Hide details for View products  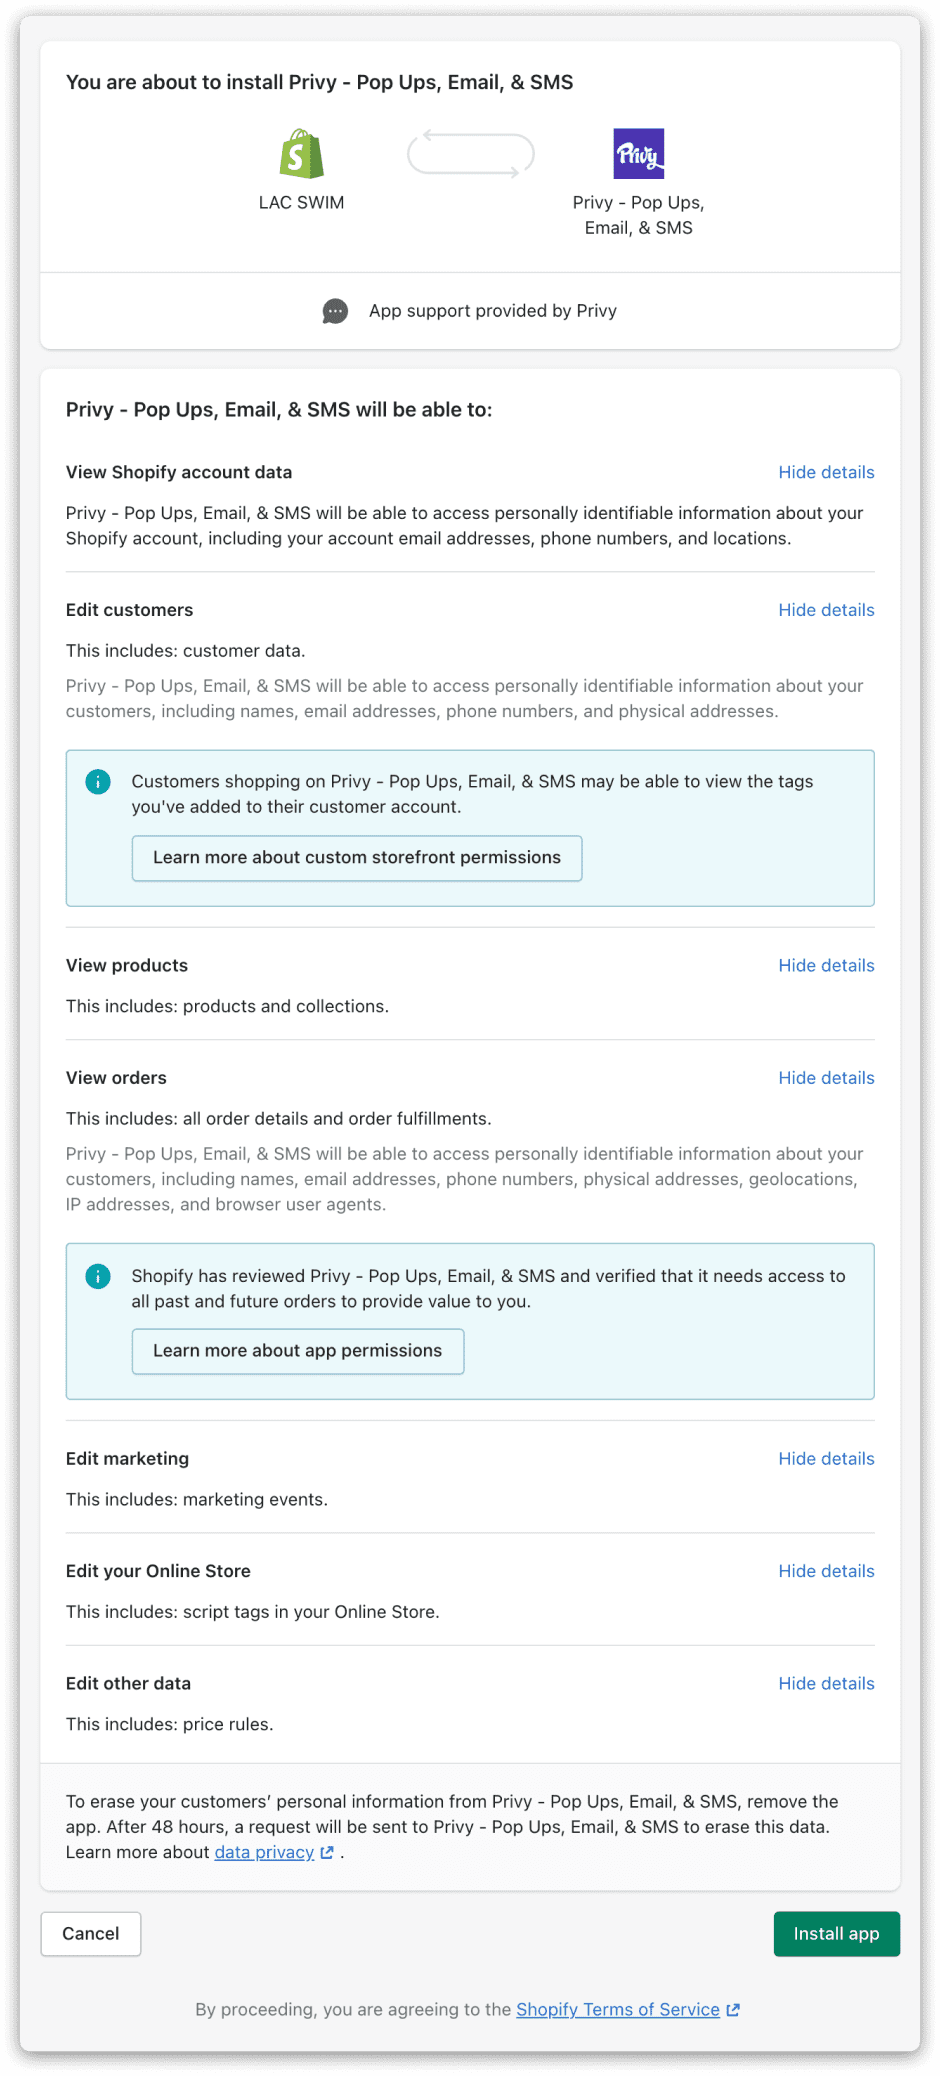826,965
